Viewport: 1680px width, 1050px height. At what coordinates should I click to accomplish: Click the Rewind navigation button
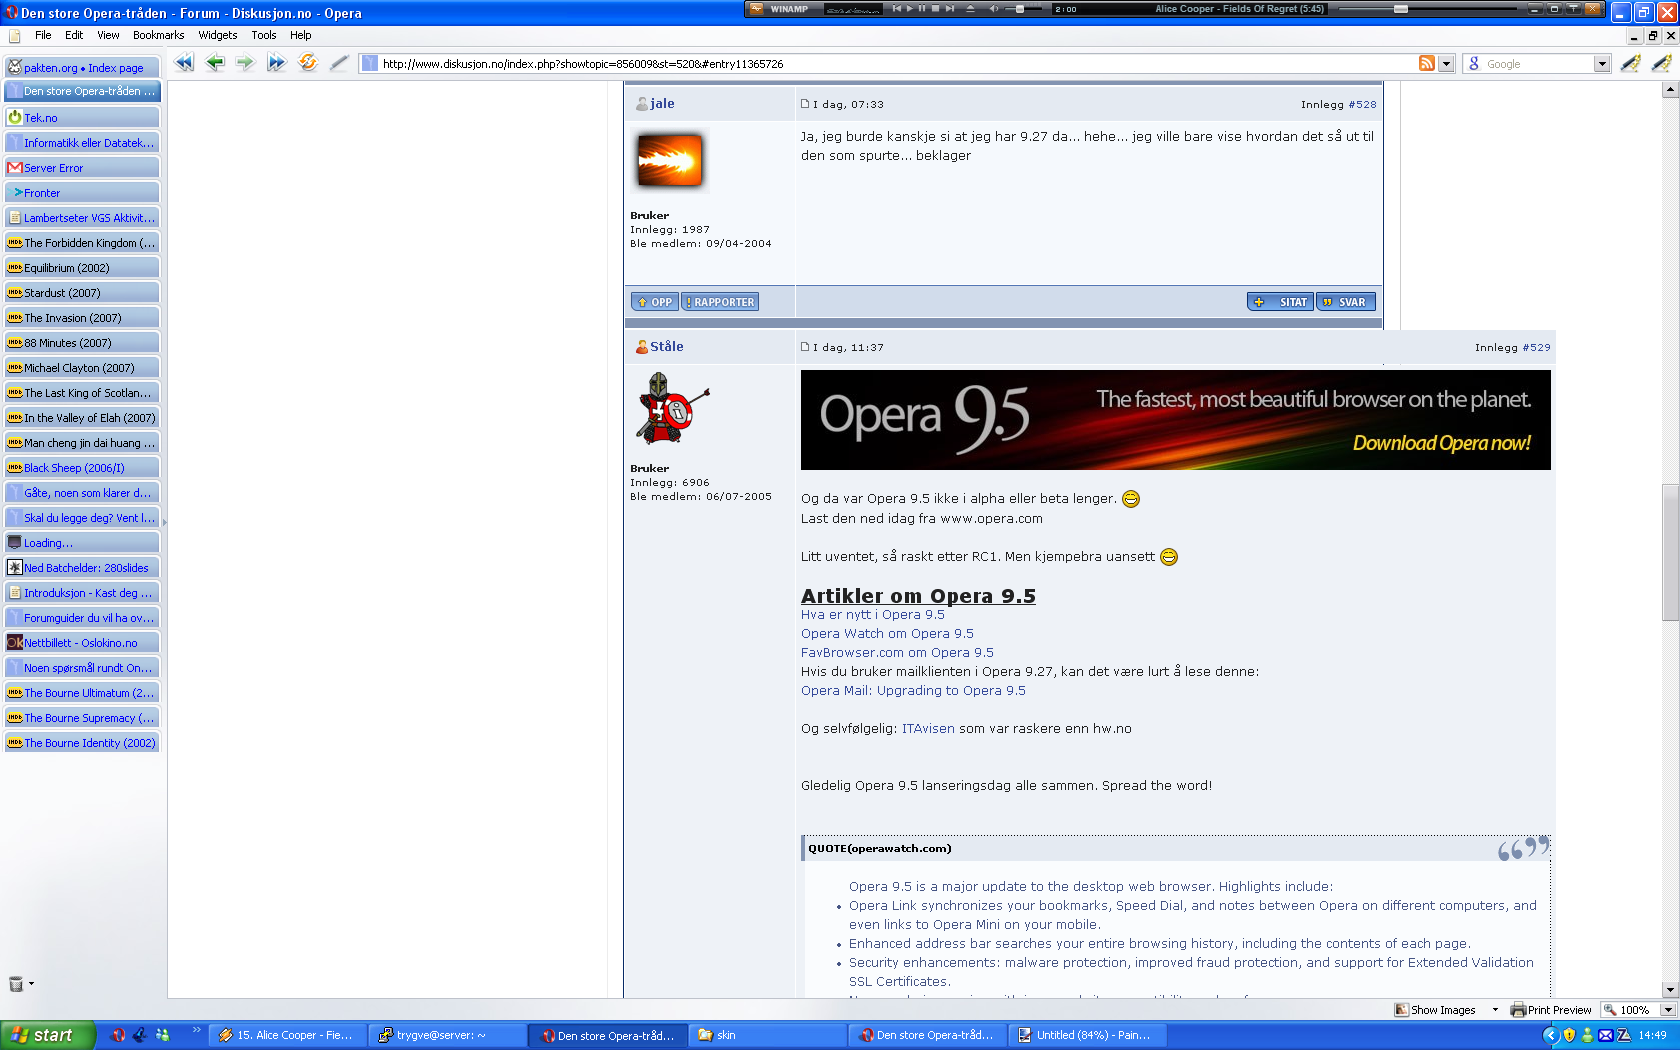184,63
